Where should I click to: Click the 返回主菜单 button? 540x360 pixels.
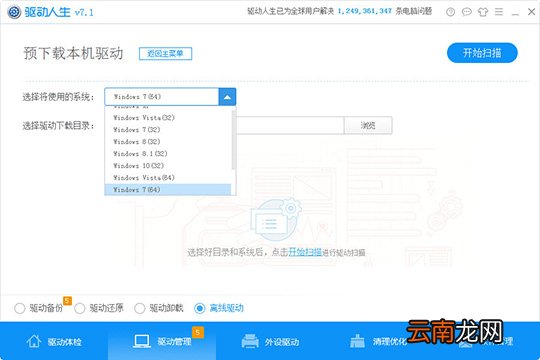click(165, 54)
